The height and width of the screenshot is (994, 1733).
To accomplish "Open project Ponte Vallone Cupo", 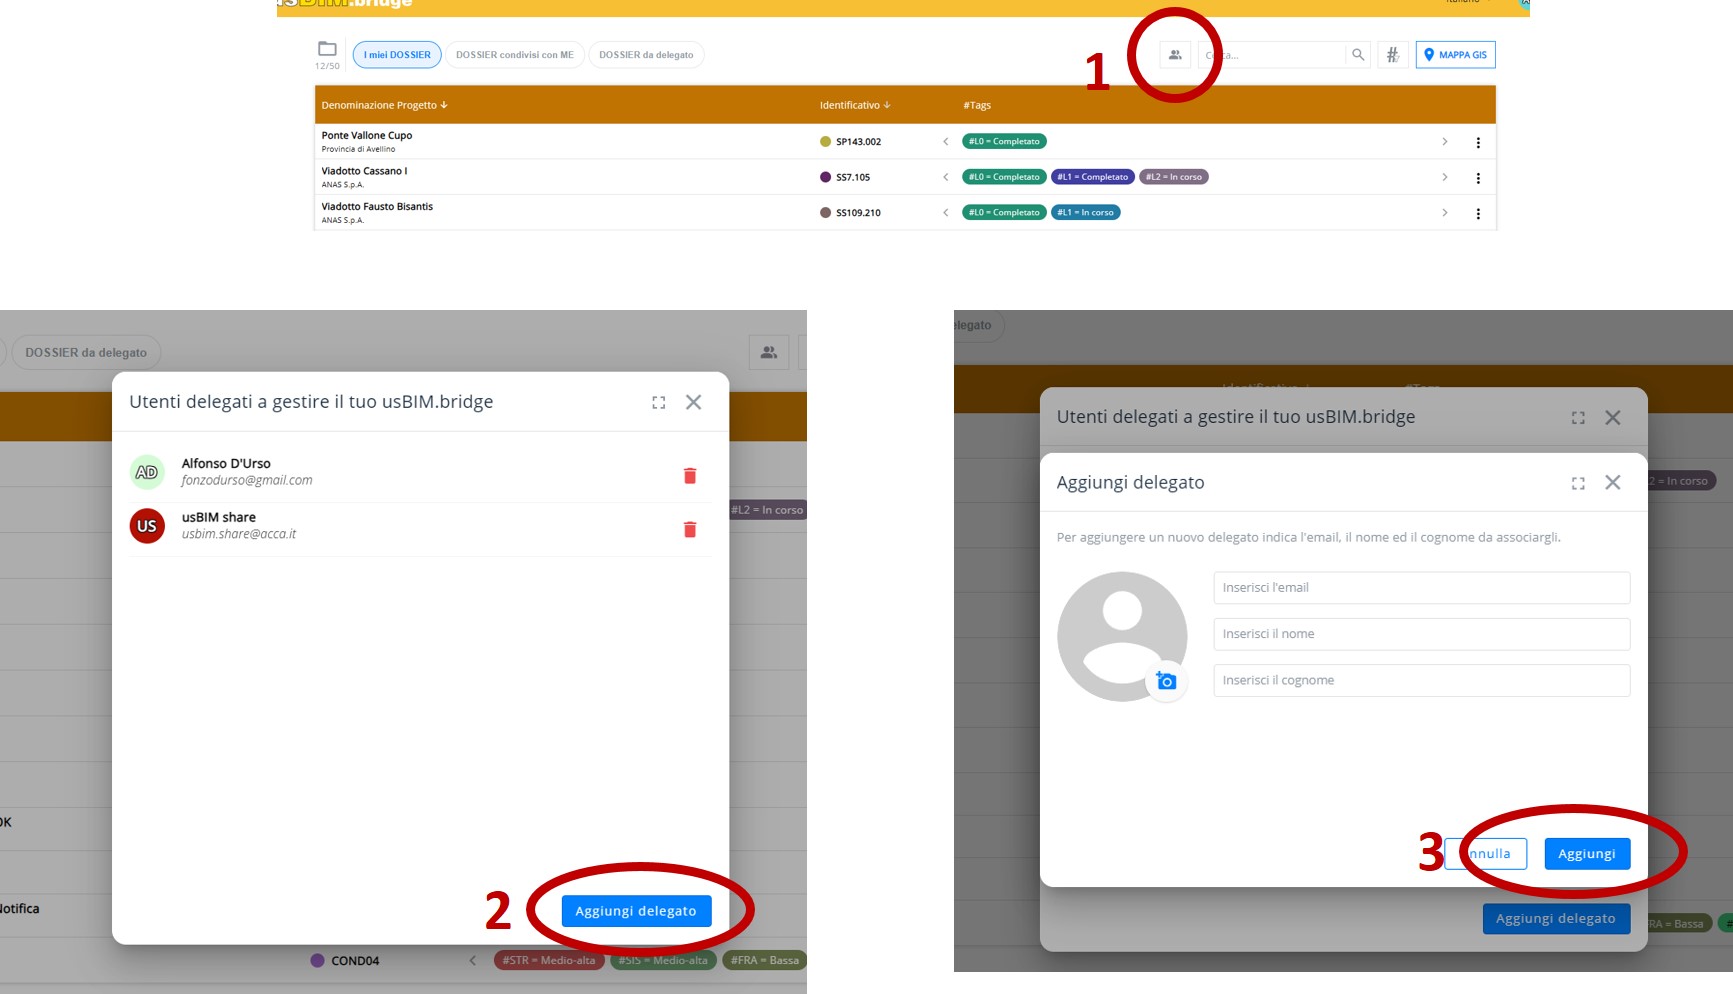I will click(x=367, y=136).
